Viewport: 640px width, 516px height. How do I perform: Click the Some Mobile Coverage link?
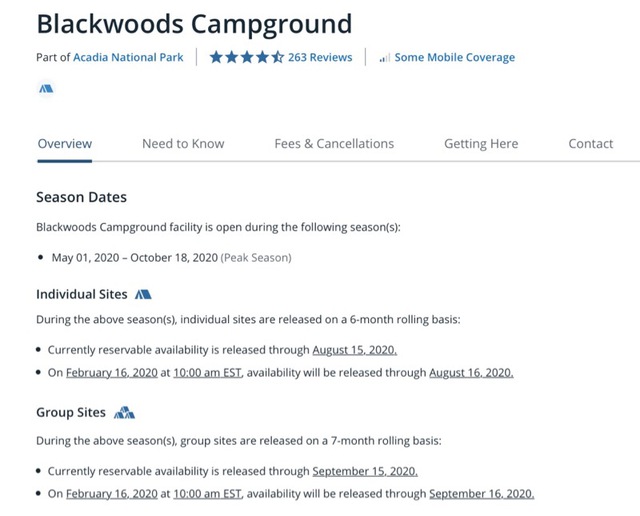point(455,57)
